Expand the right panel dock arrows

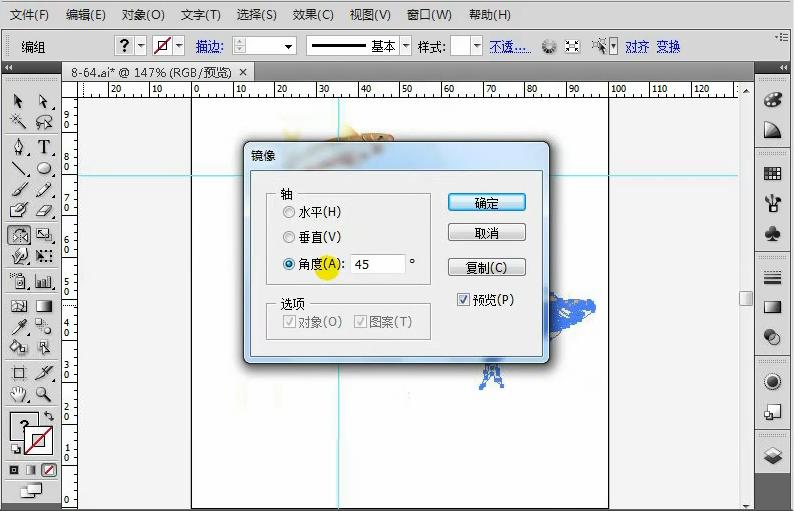click(x=783, y=67)
